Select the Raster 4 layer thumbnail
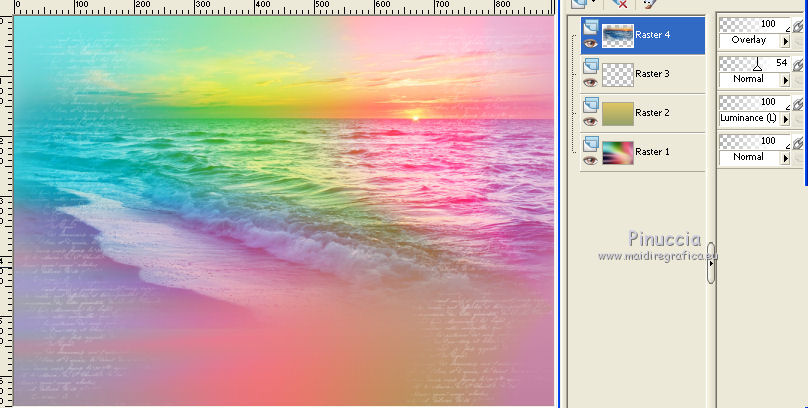The height and width of the screenshot is (408, 808). click(x=618, y=36)
